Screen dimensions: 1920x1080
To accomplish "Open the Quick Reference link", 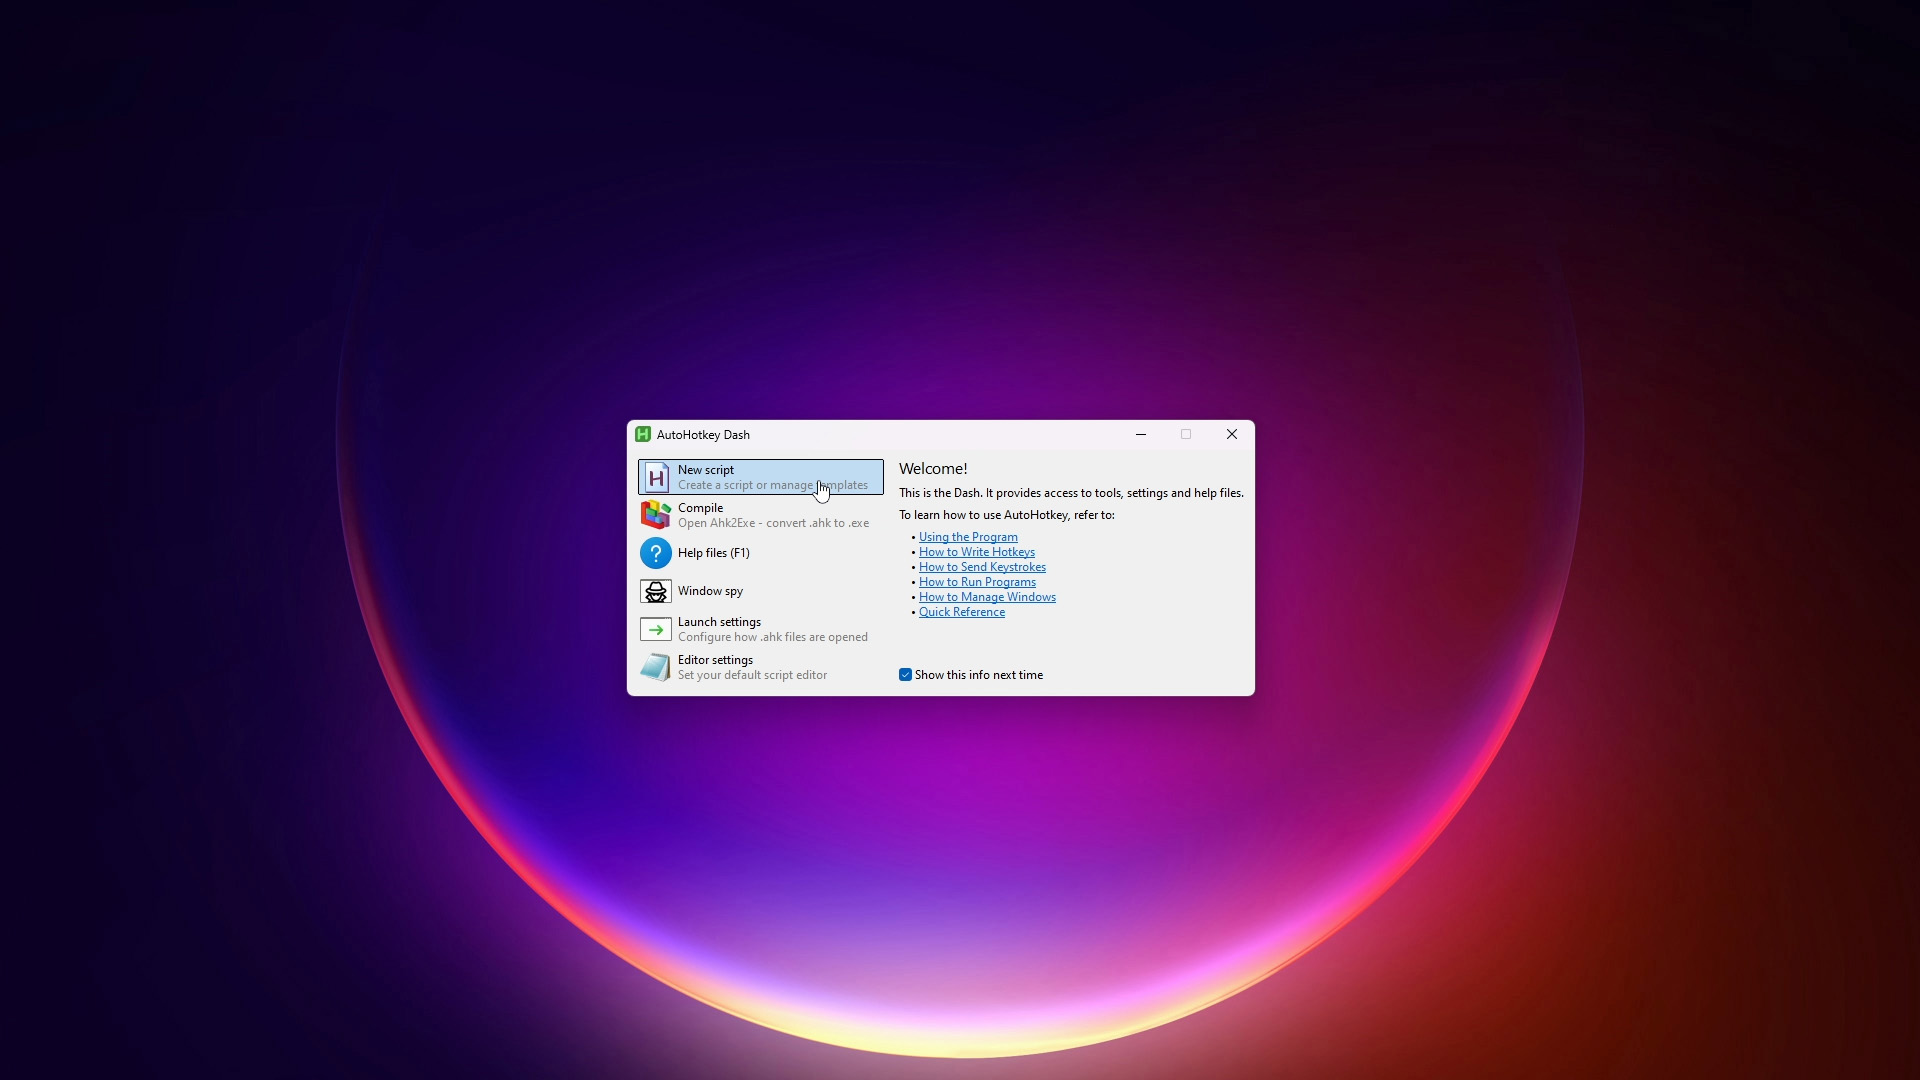I will 962,612.
